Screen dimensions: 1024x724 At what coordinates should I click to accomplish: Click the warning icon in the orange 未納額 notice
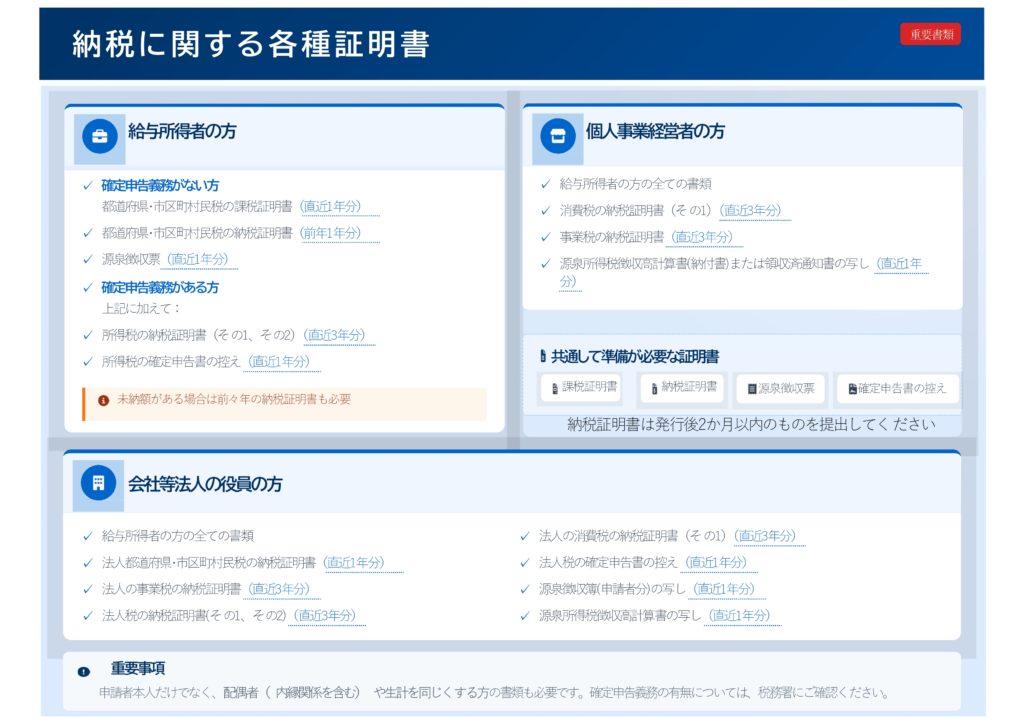click(x=103, y=400)
